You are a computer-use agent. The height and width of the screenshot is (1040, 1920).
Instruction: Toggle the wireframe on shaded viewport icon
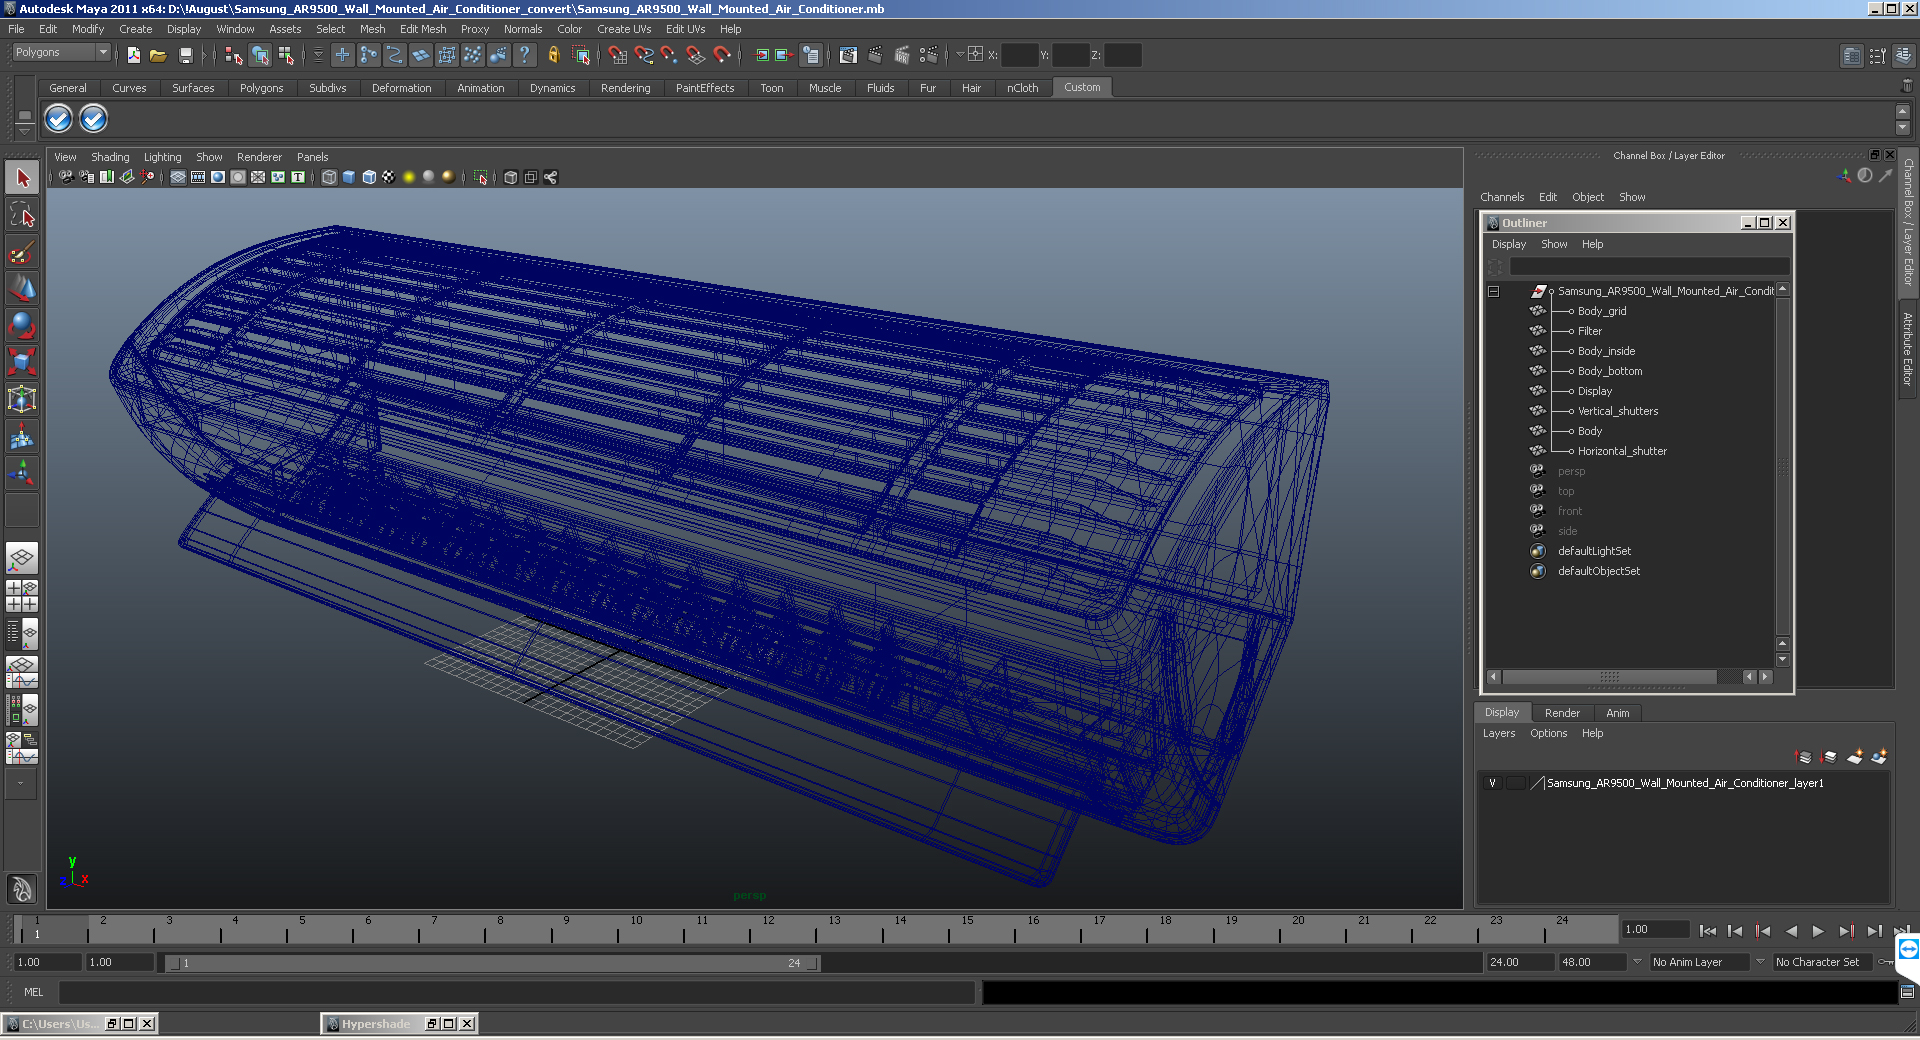tap(369, 177)
